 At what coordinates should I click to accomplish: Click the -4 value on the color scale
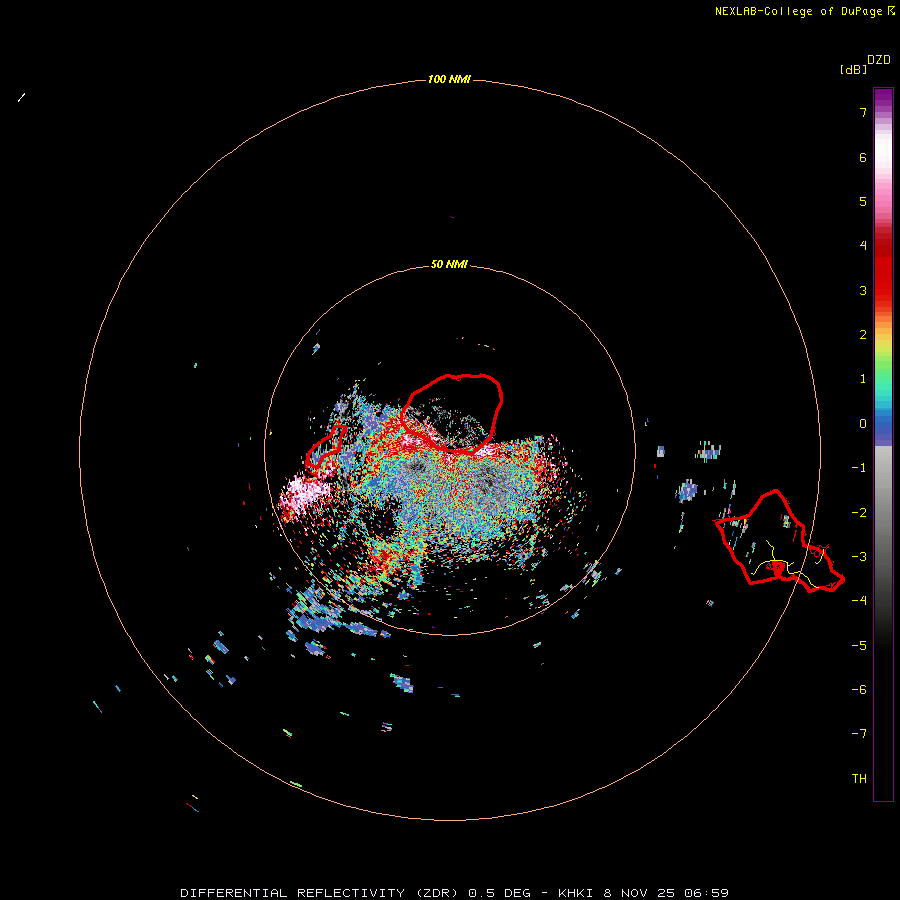(859, 601)
